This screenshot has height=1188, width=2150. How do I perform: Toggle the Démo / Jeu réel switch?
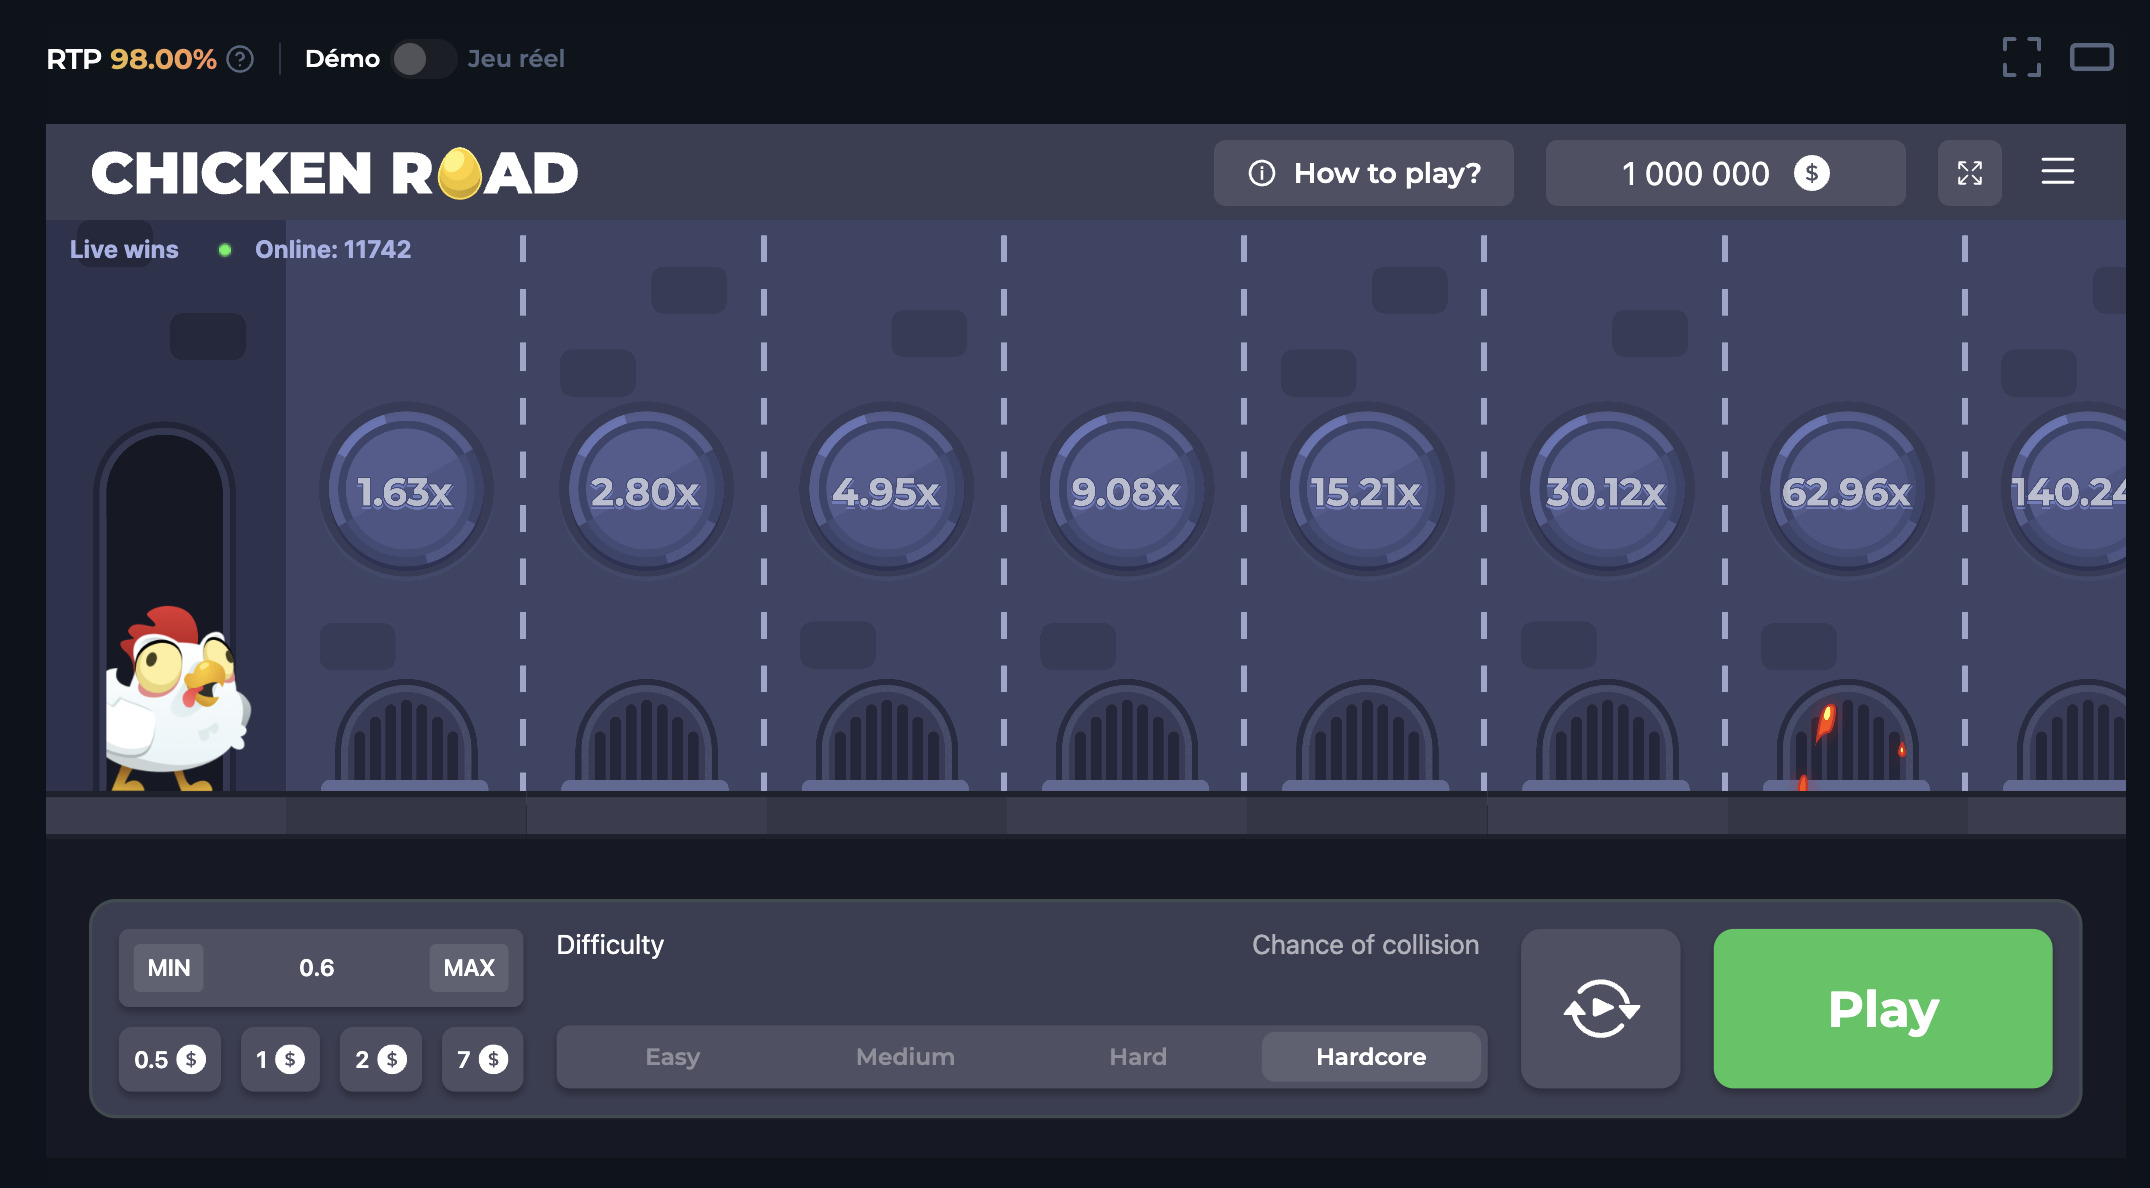(x=423, y=59)
